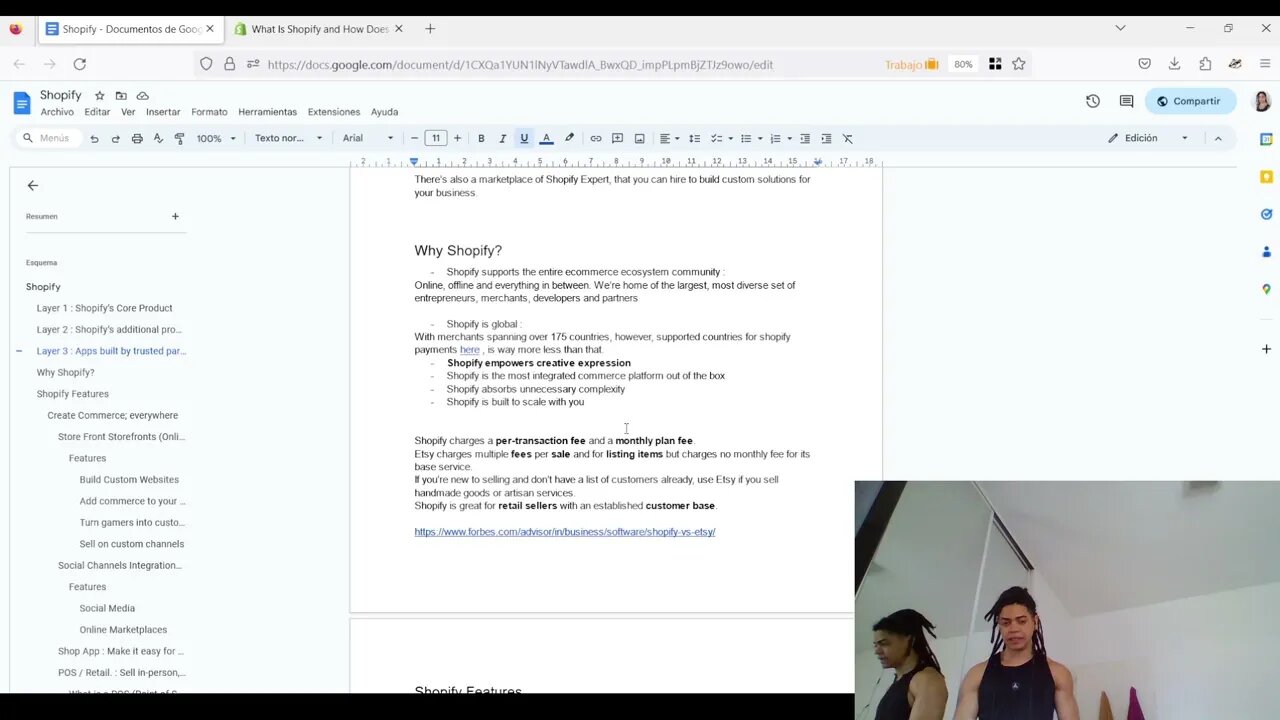Open Google Calendar side panel
The width and height of the screenshot is (1280, 720).
click(1266, 139)
